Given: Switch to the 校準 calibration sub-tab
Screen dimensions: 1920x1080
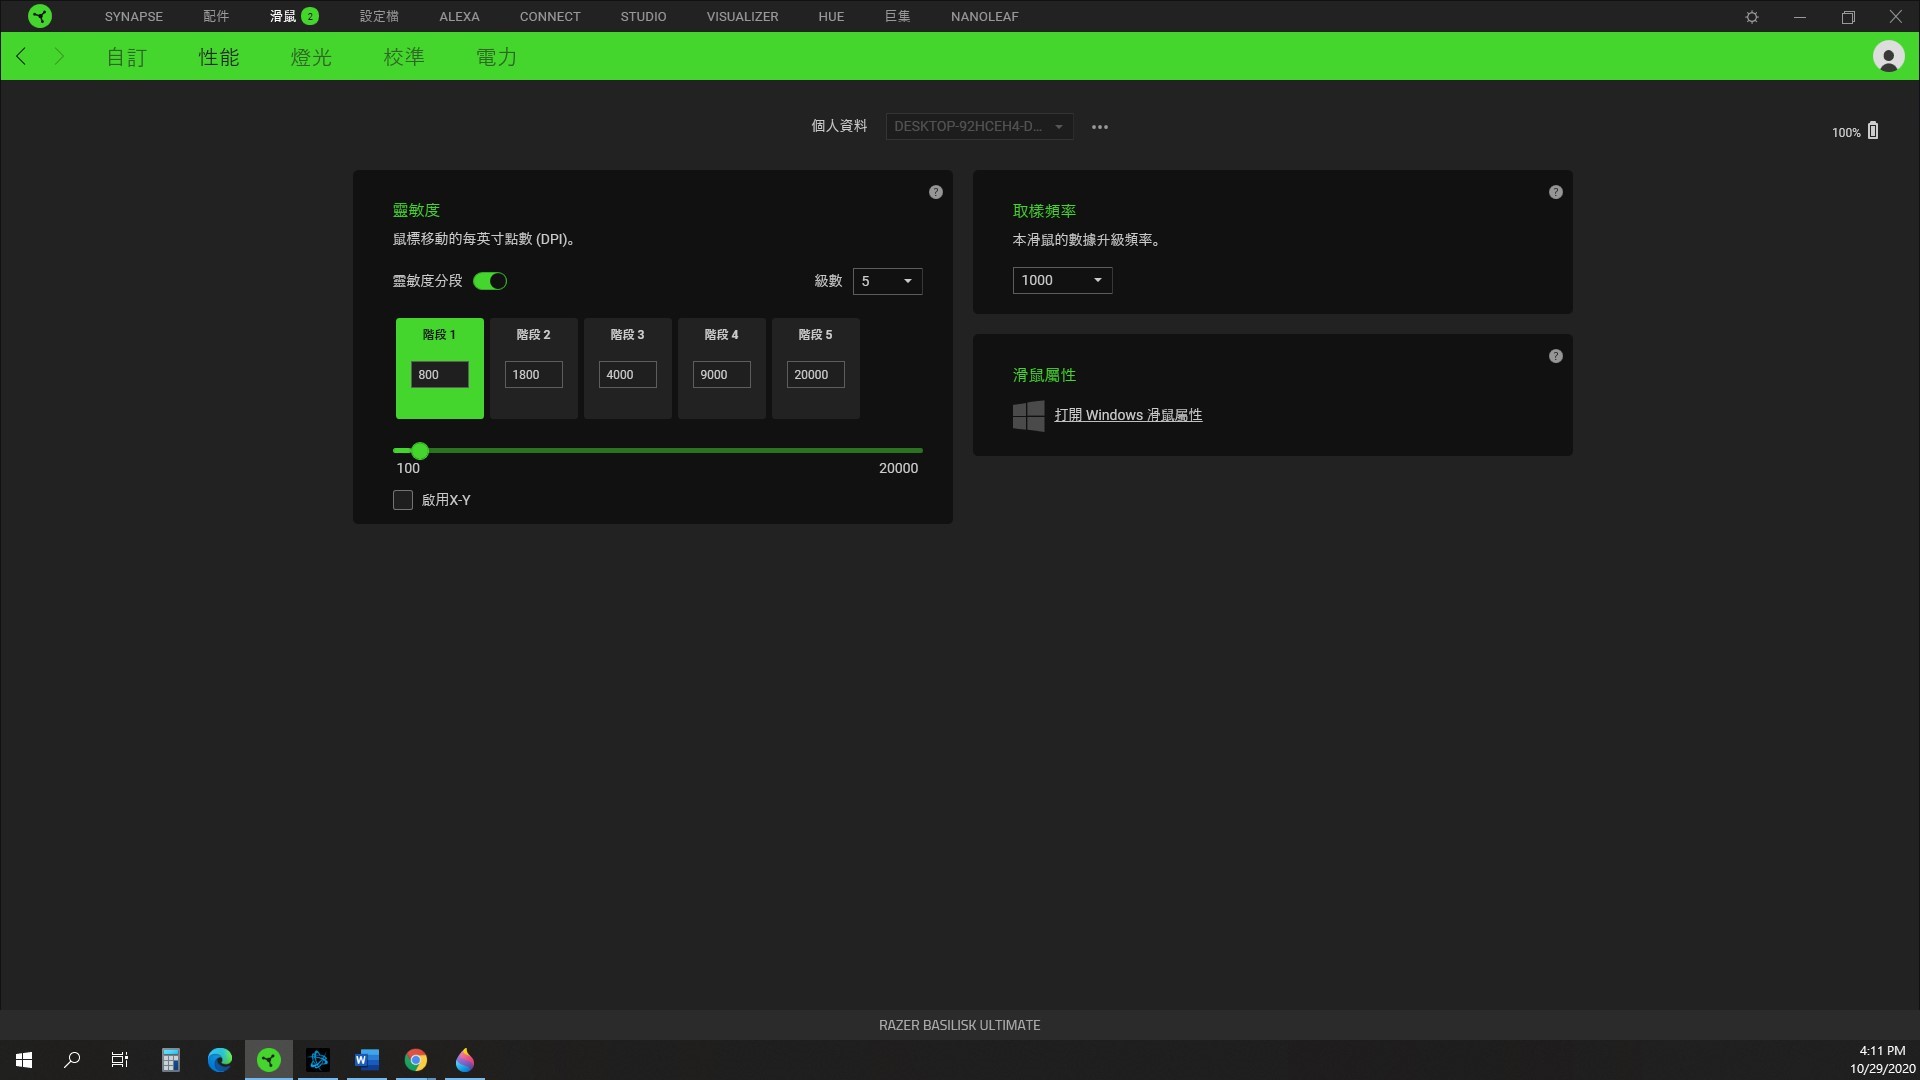Looking at the screenshot, I should [404, 57].
